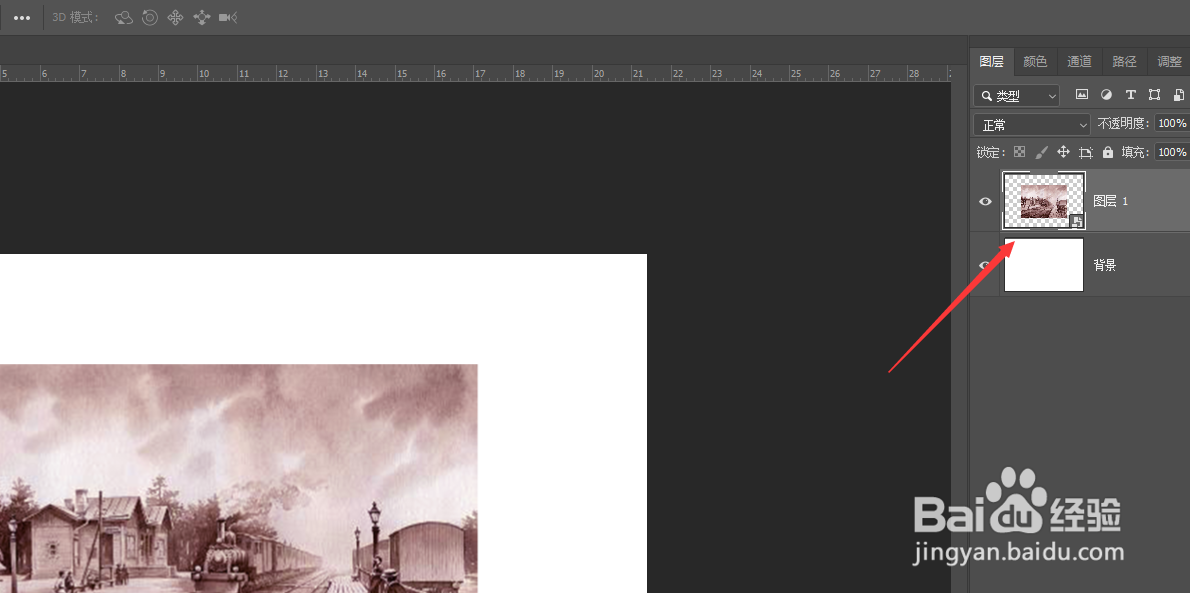Screen dimensions: 1190x593
Task: Click the 填充 100% value field
Action: tap(1173, 152)
